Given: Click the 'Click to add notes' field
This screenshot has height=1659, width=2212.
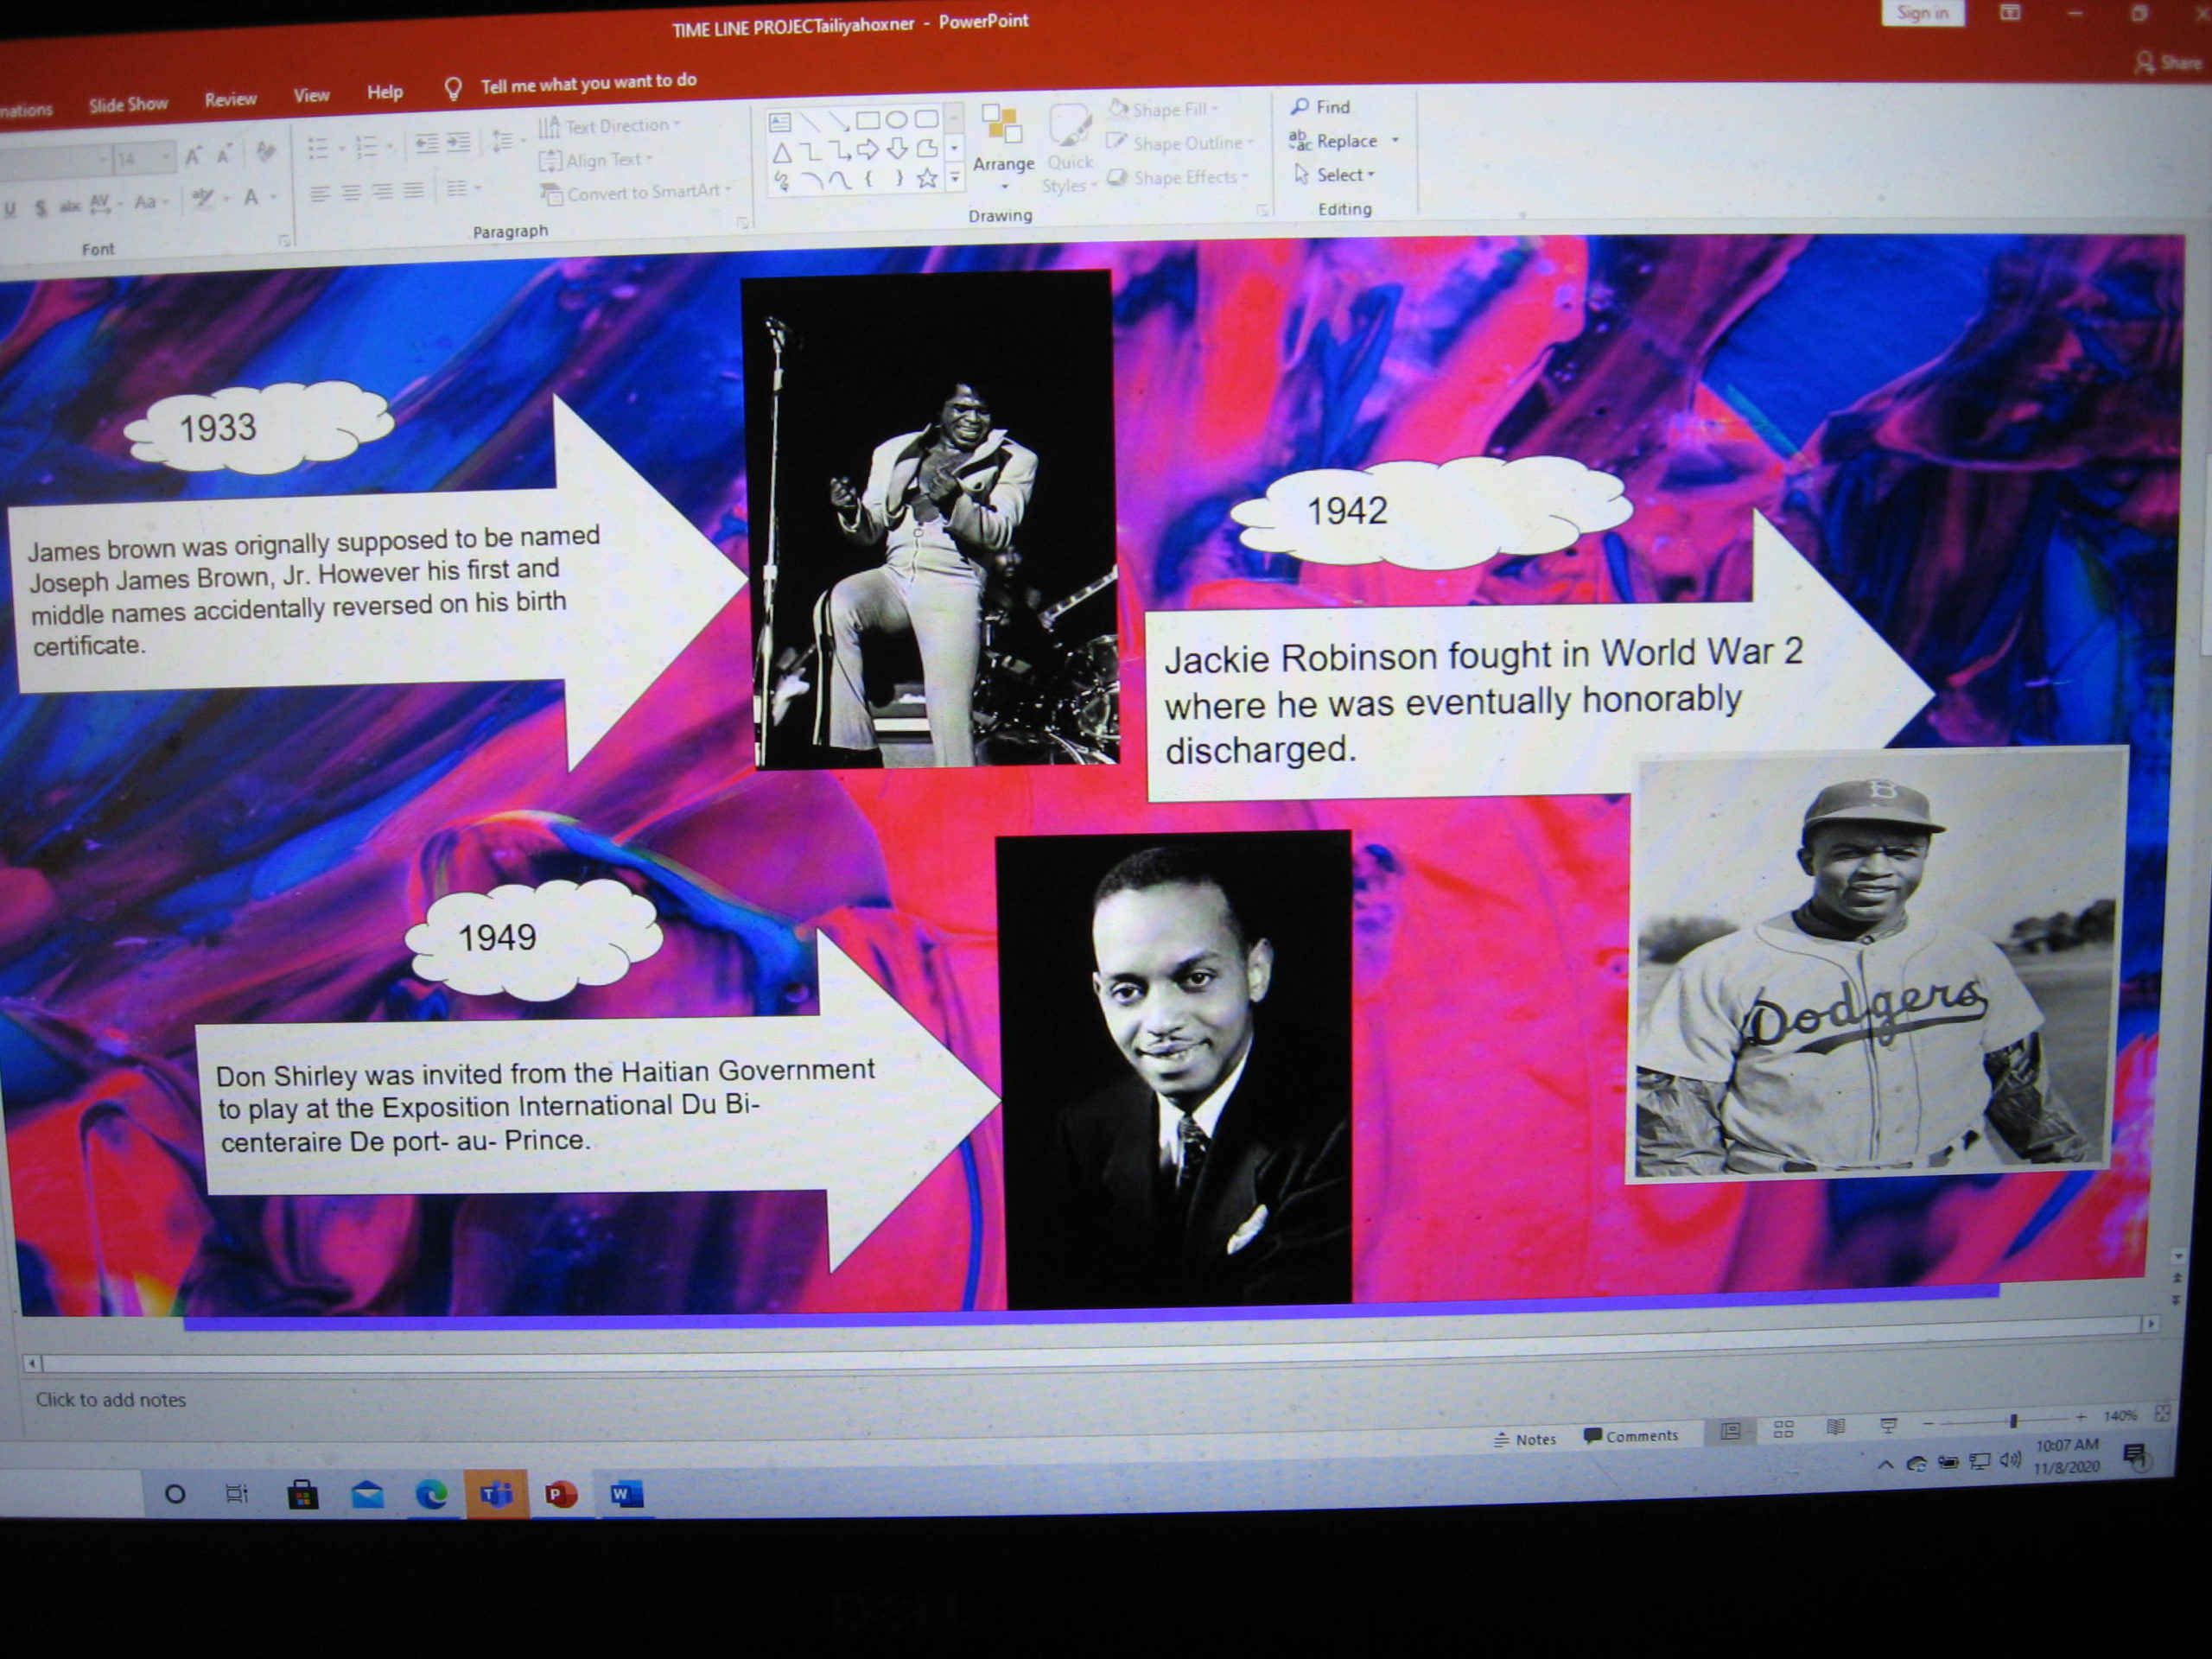Looking at the screenshot, I should 111,1400.
